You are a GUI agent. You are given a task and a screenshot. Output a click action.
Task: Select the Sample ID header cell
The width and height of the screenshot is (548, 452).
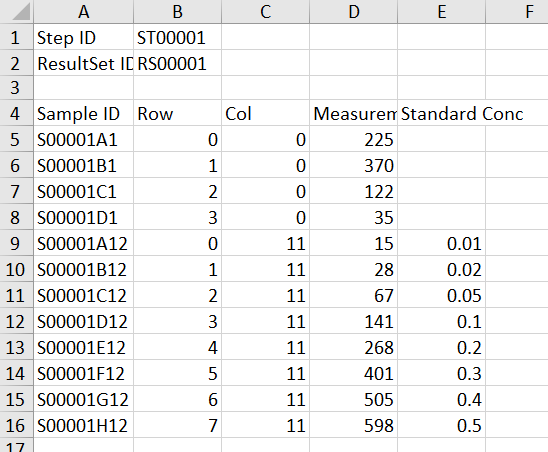(x=84, y=113)
